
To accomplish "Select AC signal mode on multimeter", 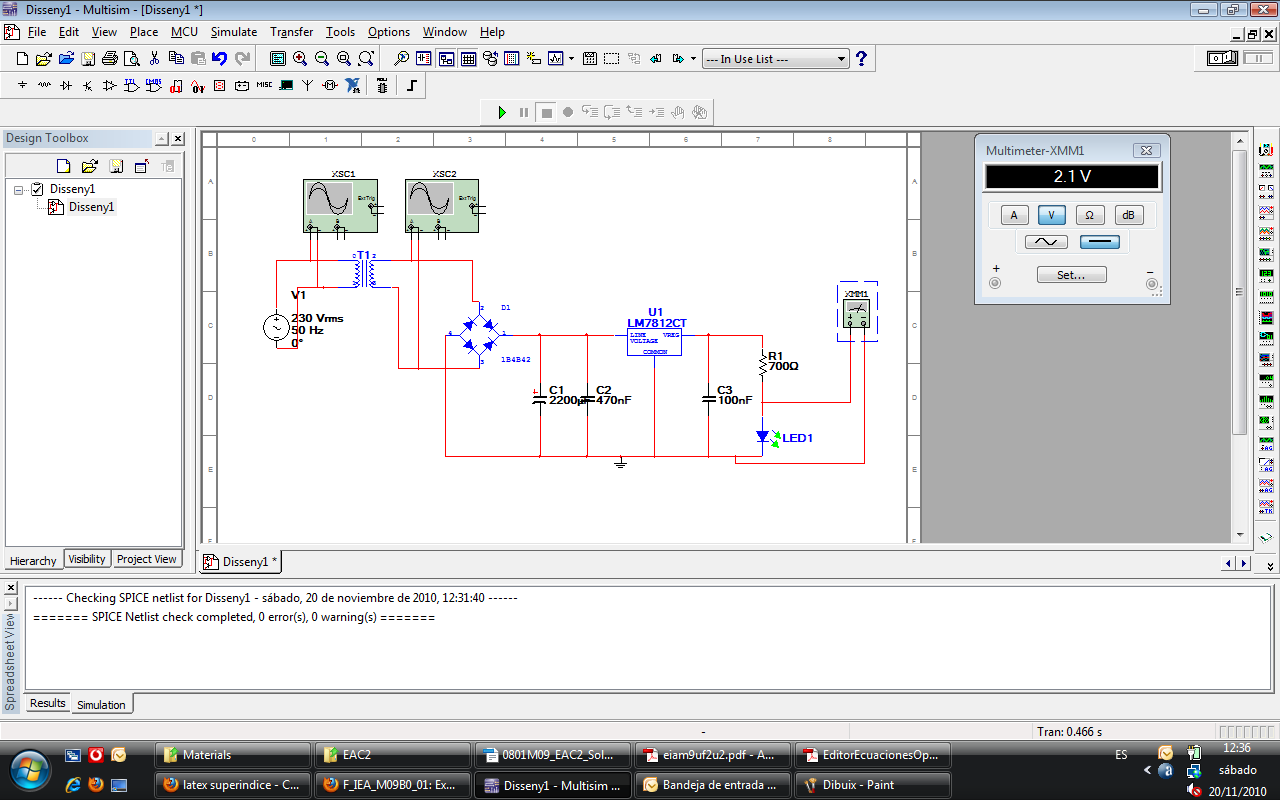I will click(1046, 242).
